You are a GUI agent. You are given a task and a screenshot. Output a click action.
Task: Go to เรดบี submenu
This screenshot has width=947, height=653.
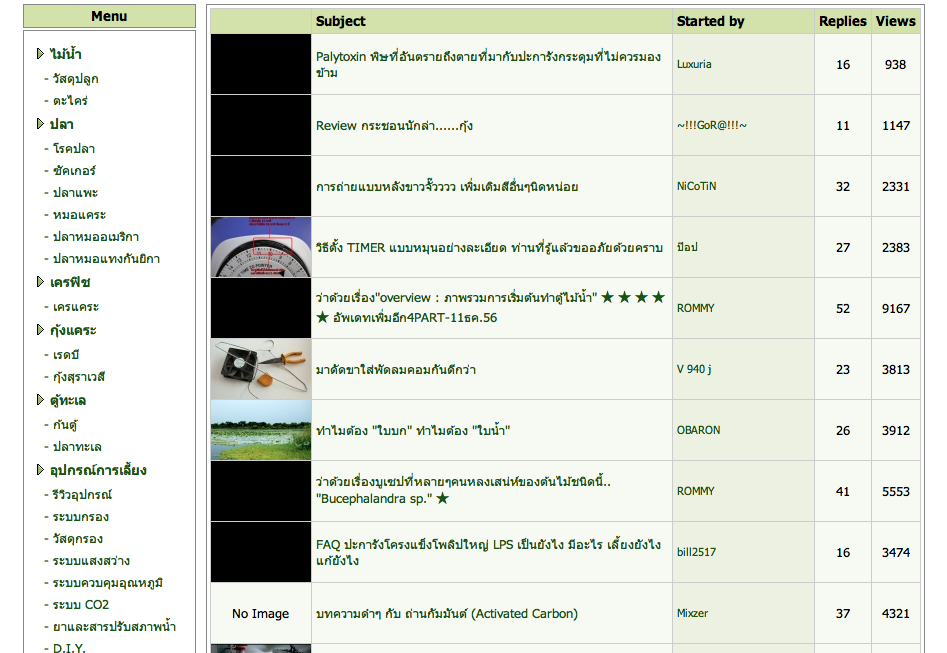66,355
